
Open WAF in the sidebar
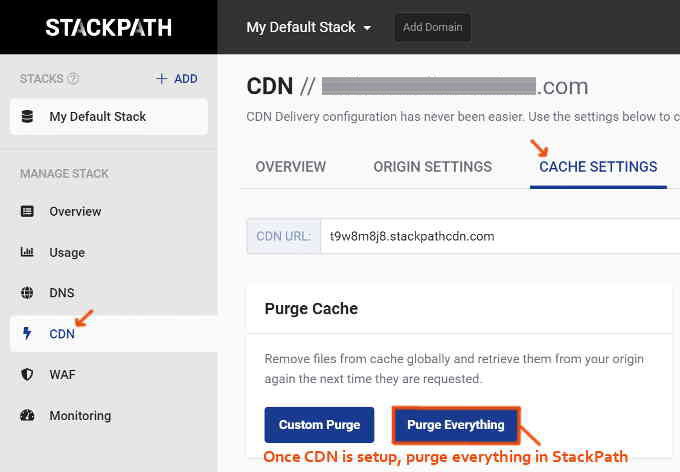(62, 374)
